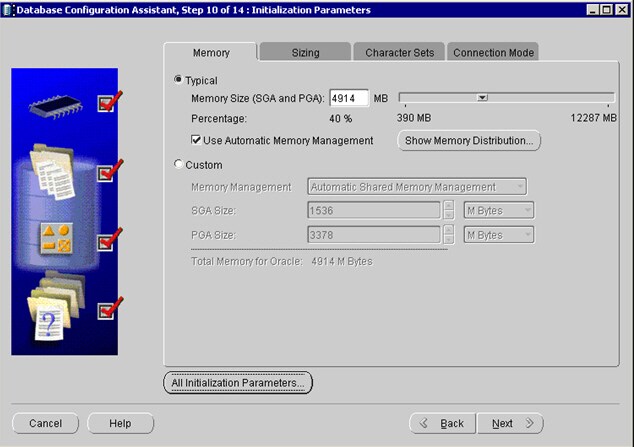The height and width of the screenshot is (447, 634).
Task: Increase SGA Size with up arrow
Action: [x=448, y=206]
